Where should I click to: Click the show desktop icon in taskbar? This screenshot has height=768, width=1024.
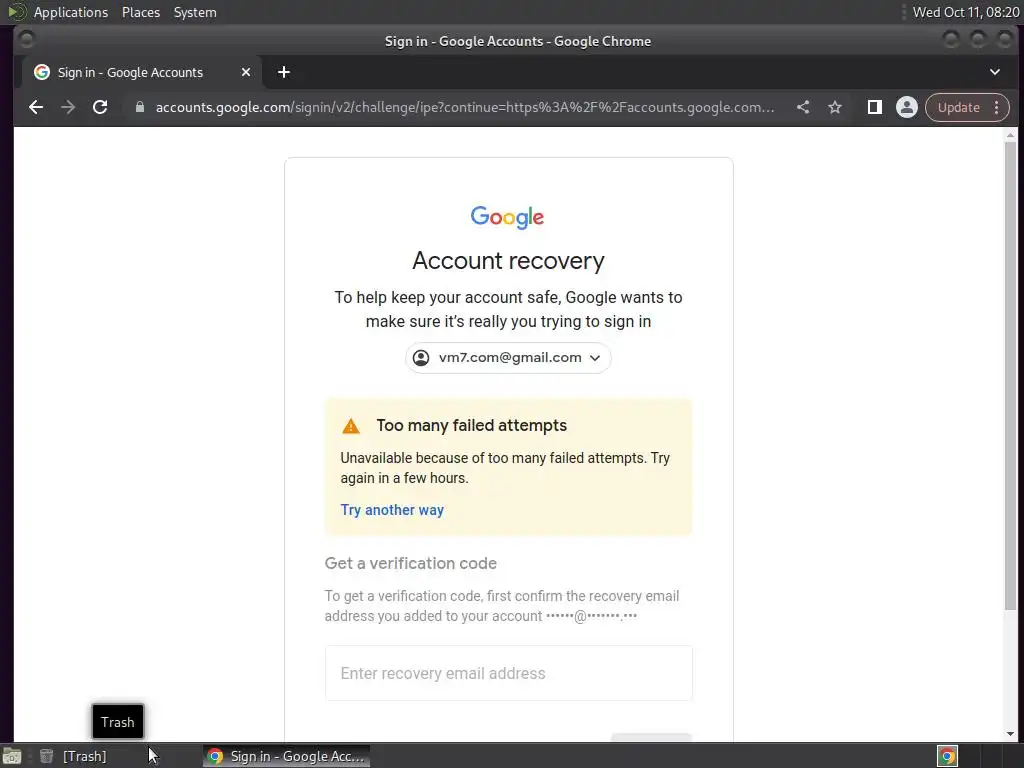[x=12, y=756]
